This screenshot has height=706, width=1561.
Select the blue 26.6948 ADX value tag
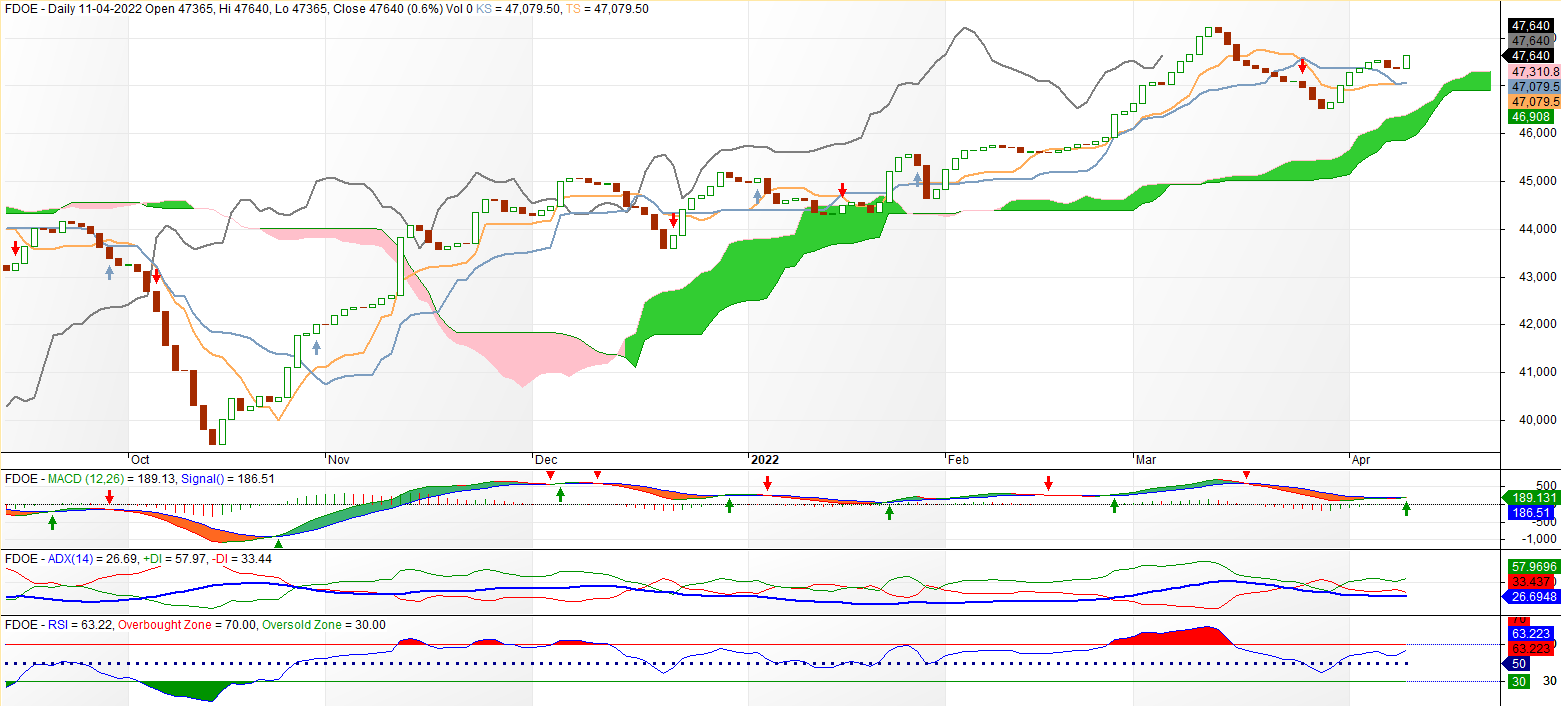[1533, 597]
